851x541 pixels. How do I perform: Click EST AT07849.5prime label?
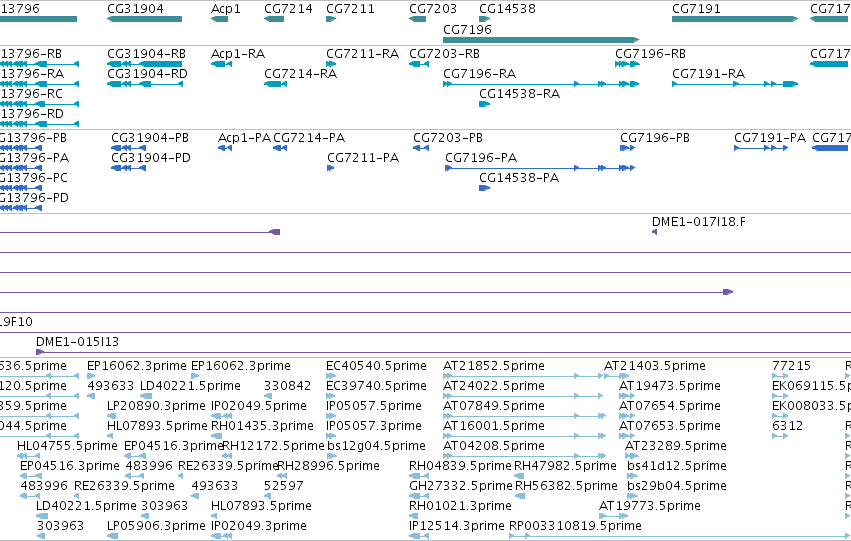click(x=494, y=406)
